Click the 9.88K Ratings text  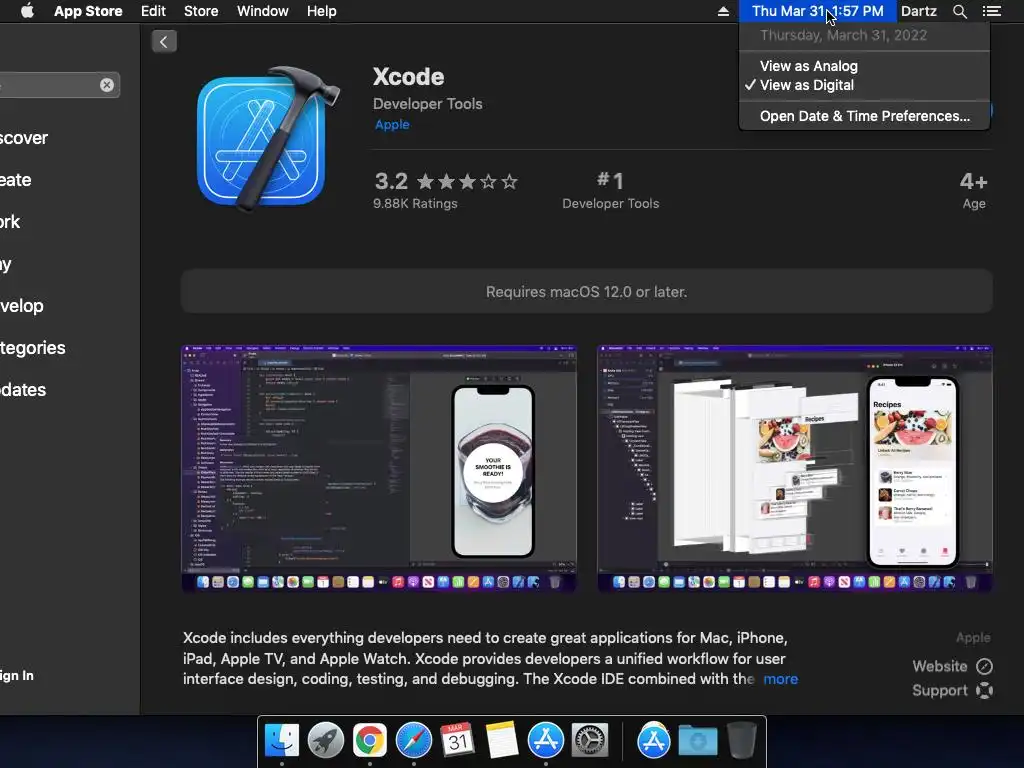coord(415,204)
